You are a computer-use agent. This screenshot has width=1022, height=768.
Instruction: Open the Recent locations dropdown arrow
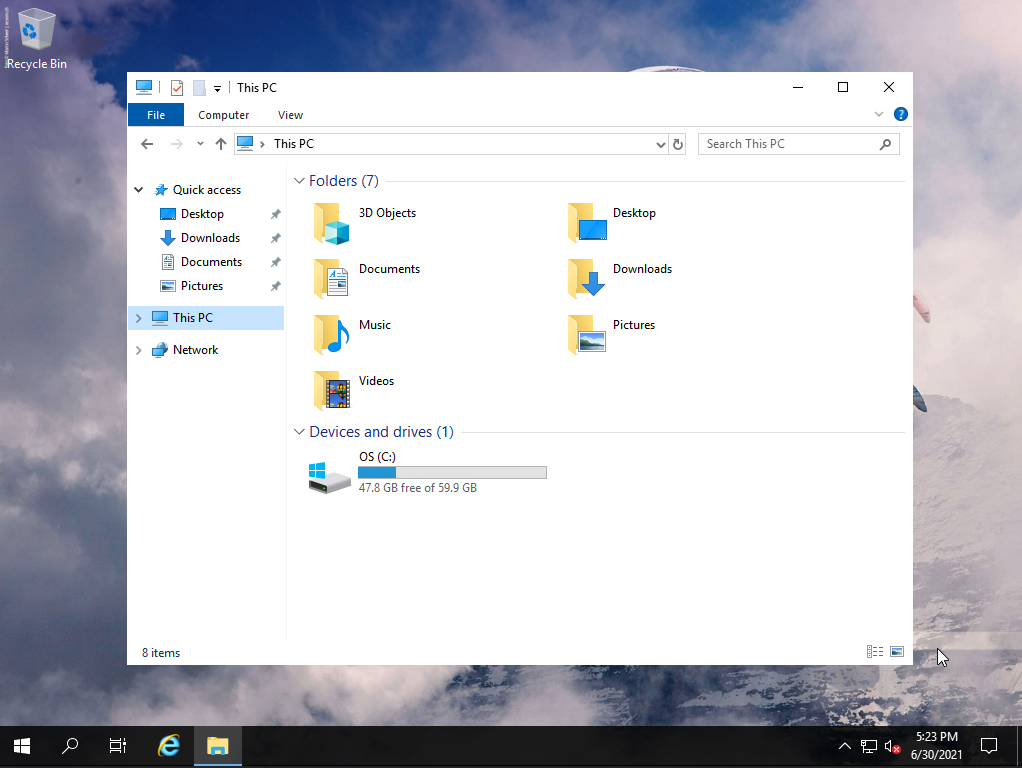(x=200, y=144)
